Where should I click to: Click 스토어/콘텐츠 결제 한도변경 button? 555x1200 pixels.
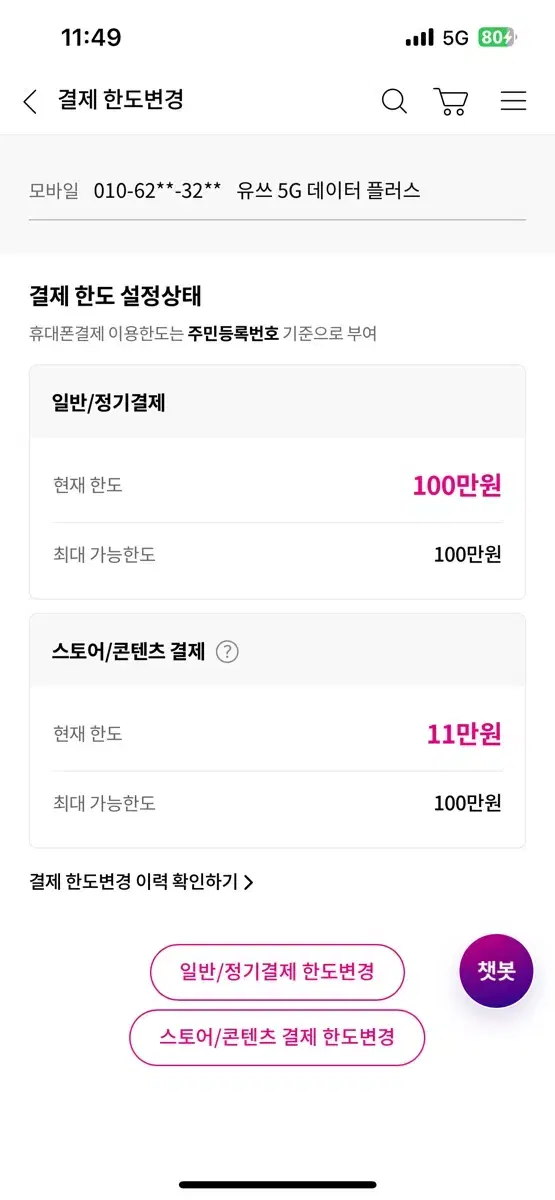click(x=277, y=1037)
